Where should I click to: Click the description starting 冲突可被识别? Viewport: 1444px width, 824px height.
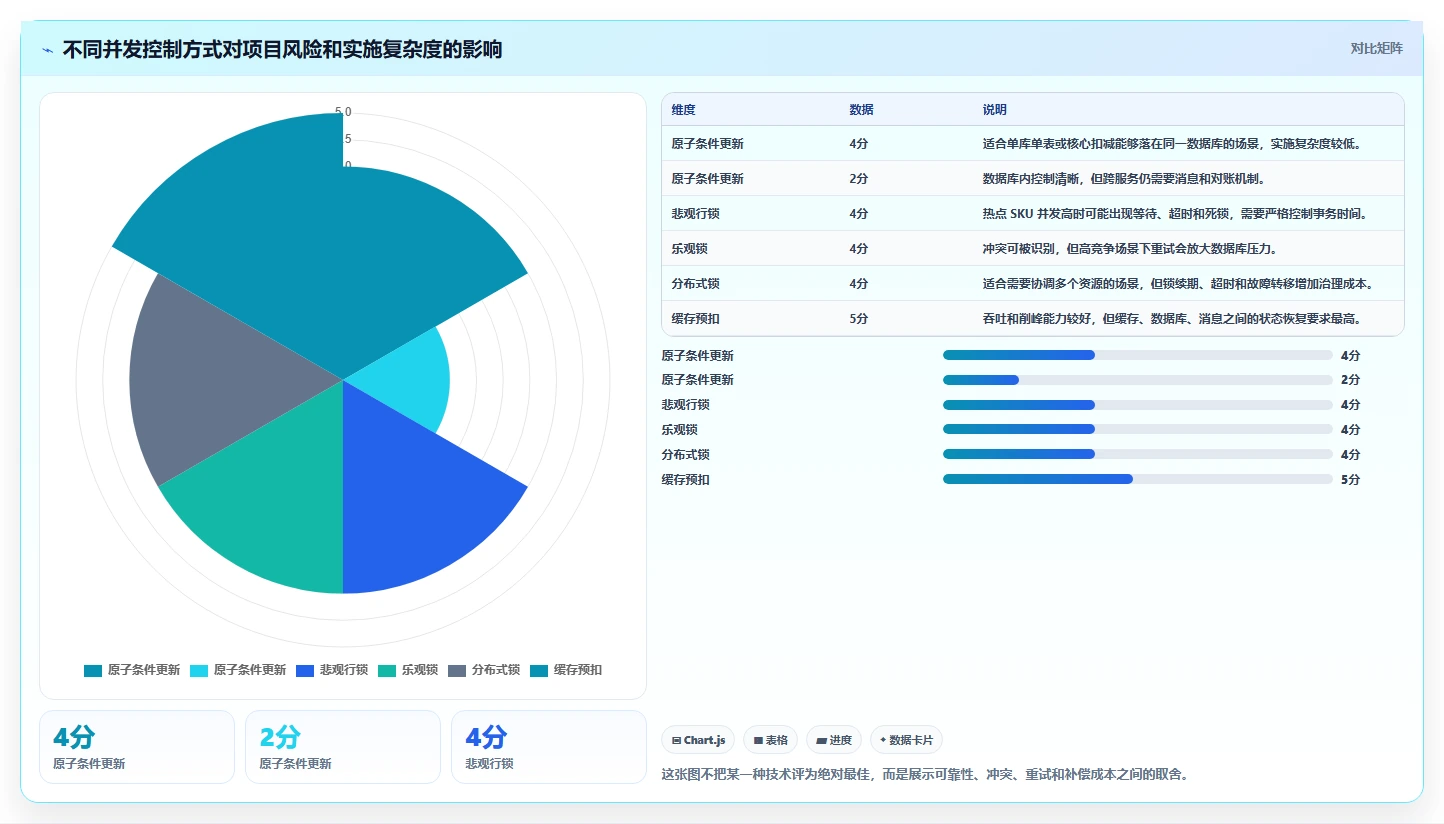coord(1132,249)
